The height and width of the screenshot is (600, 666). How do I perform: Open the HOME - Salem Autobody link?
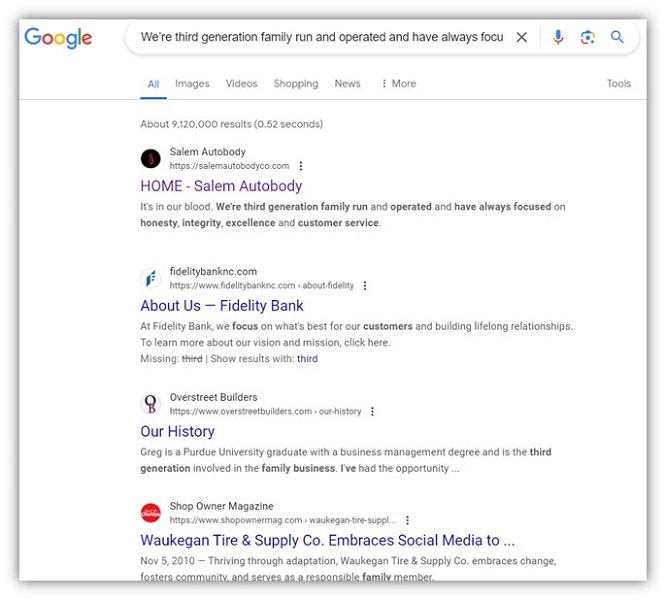[x=221, y=186]
